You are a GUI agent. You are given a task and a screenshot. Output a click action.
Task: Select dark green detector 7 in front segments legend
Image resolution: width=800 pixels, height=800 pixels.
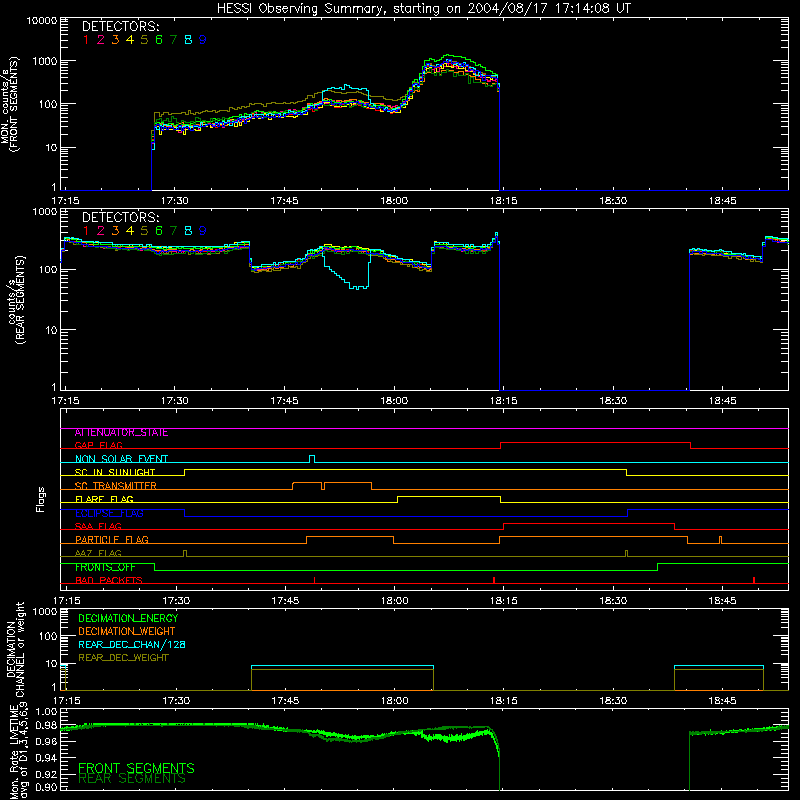(x=173, y=40)
